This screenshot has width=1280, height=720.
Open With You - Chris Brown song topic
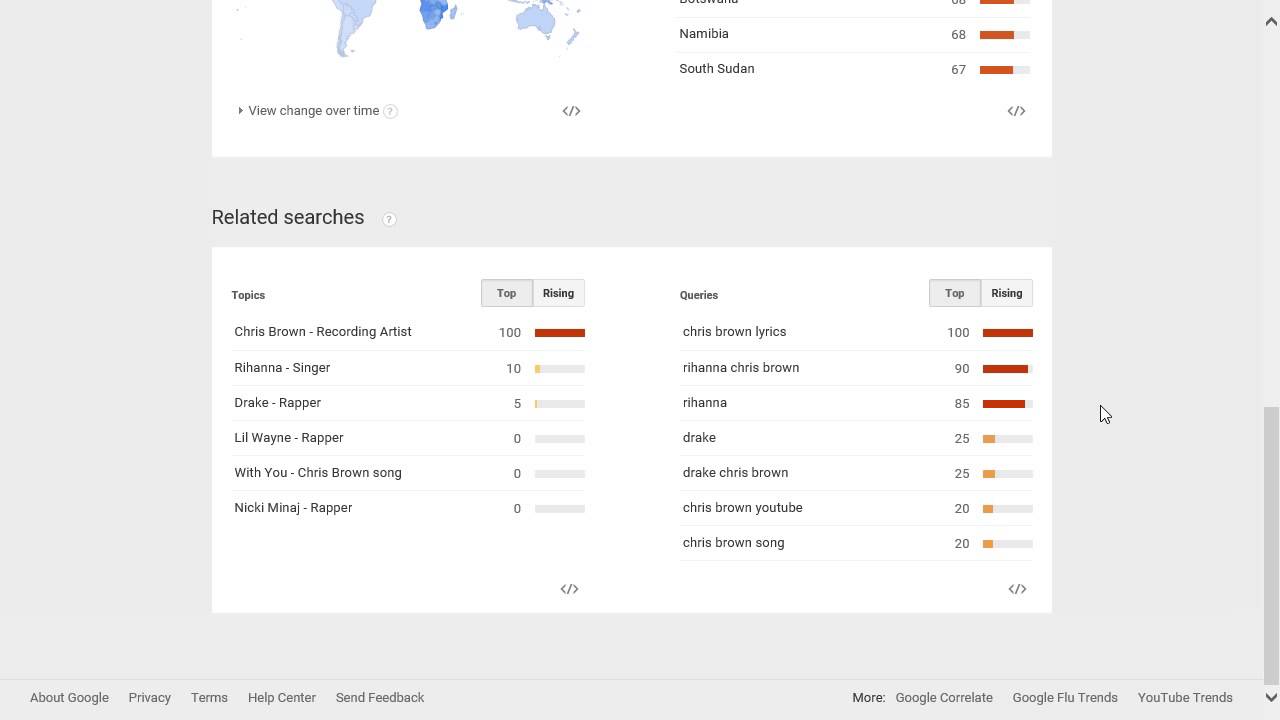click(x=318, y=473)
